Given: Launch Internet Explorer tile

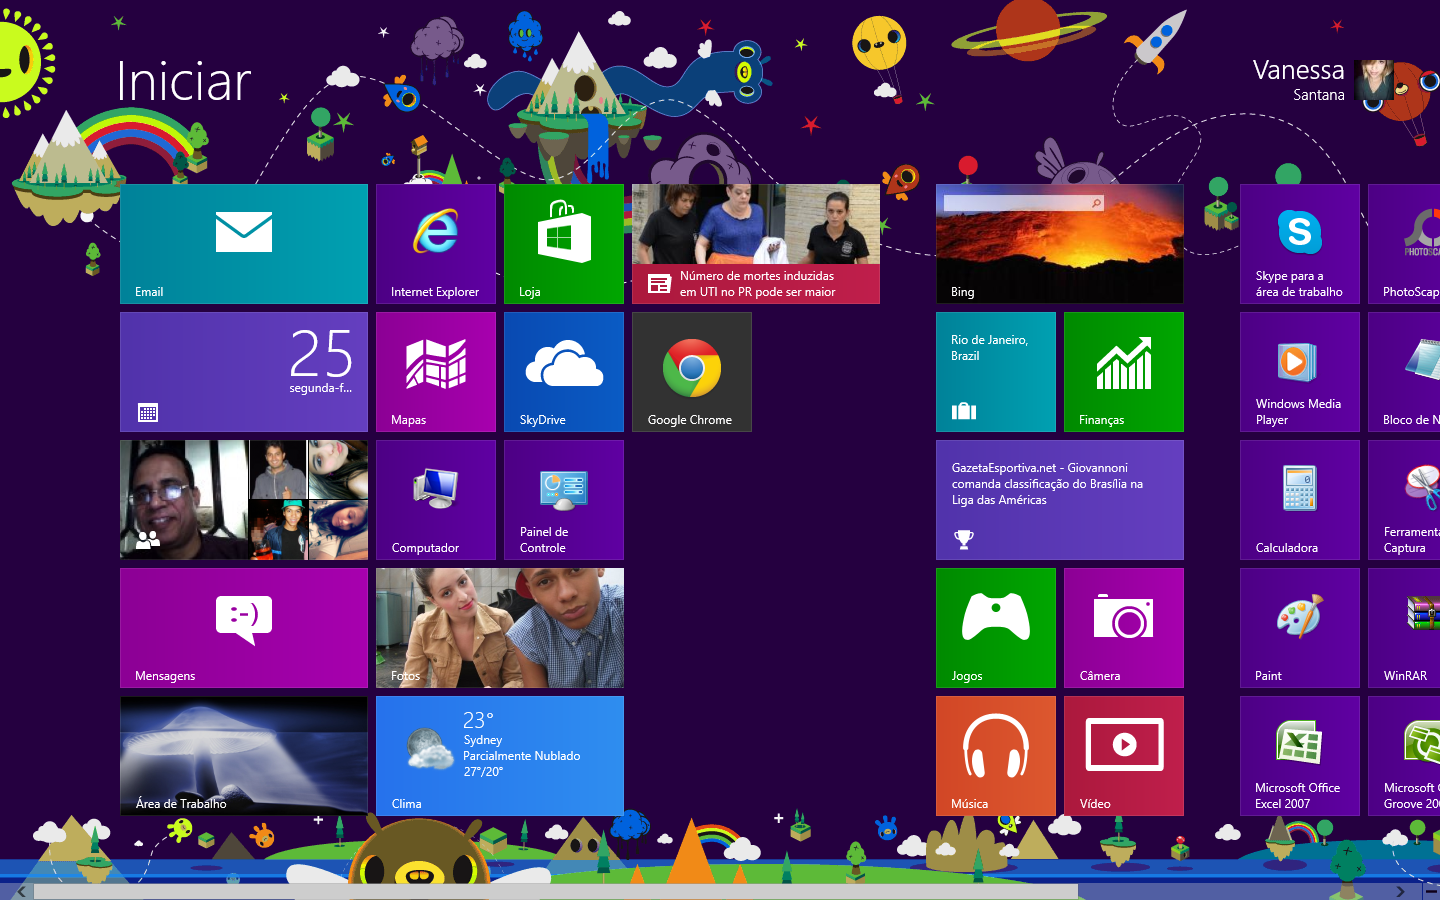Looking at the screenshot, I should 436,244.
